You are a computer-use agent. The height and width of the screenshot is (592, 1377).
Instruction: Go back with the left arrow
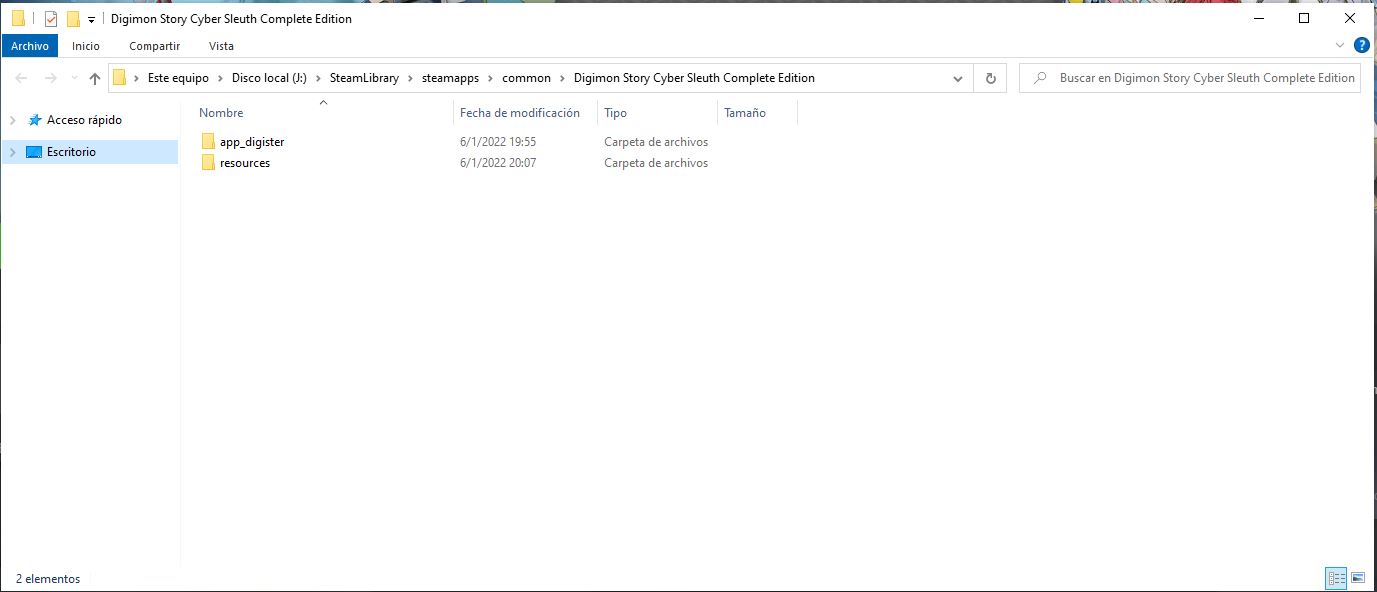click(22, 78)
